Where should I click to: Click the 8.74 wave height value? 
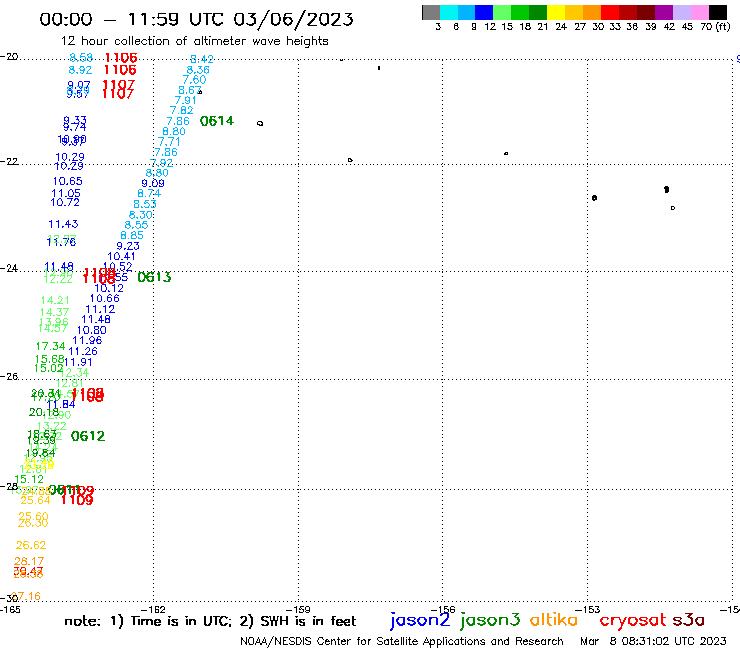pos(149,194)
